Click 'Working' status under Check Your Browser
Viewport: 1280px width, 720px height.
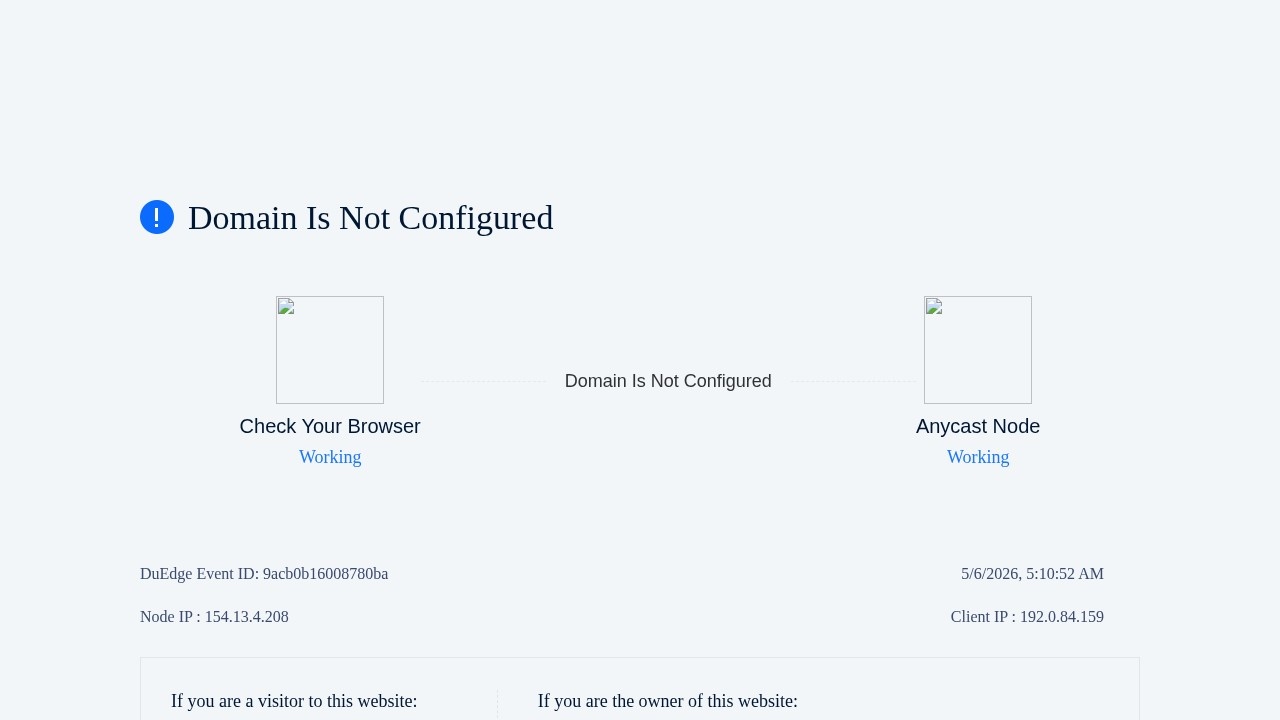coord(330,457)
